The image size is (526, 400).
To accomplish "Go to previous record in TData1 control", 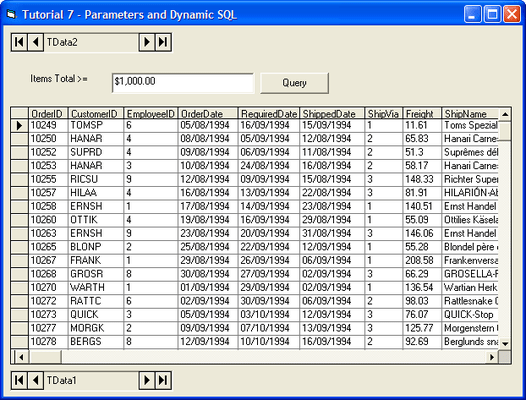I will 36,381.
